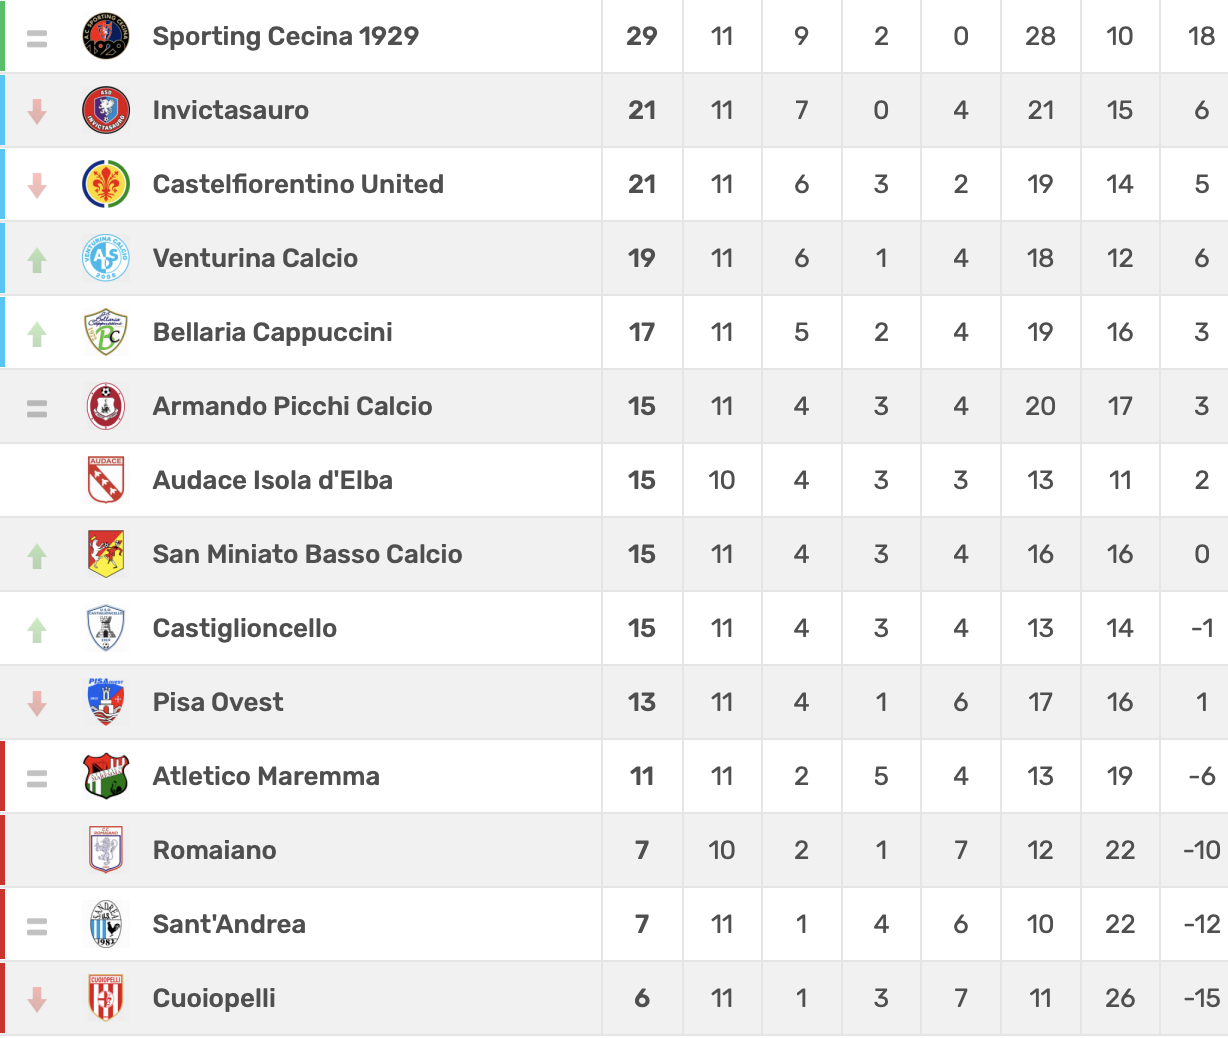Click the Castiglioncello club badge
Viewport: 1228px width, 1038px height.
pos(106,628)
